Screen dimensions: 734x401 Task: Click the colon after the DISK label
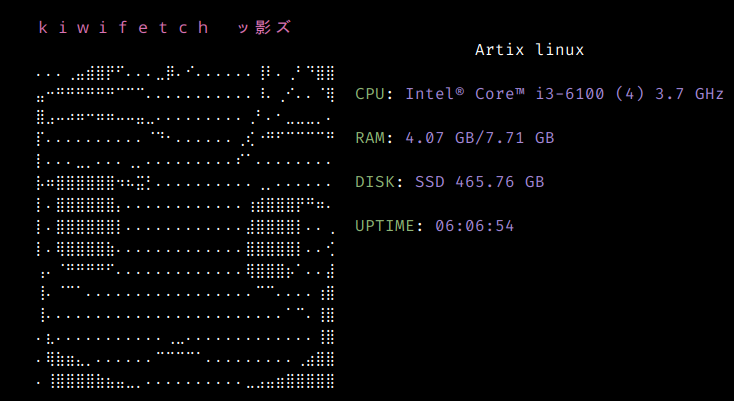pos(395,182)
